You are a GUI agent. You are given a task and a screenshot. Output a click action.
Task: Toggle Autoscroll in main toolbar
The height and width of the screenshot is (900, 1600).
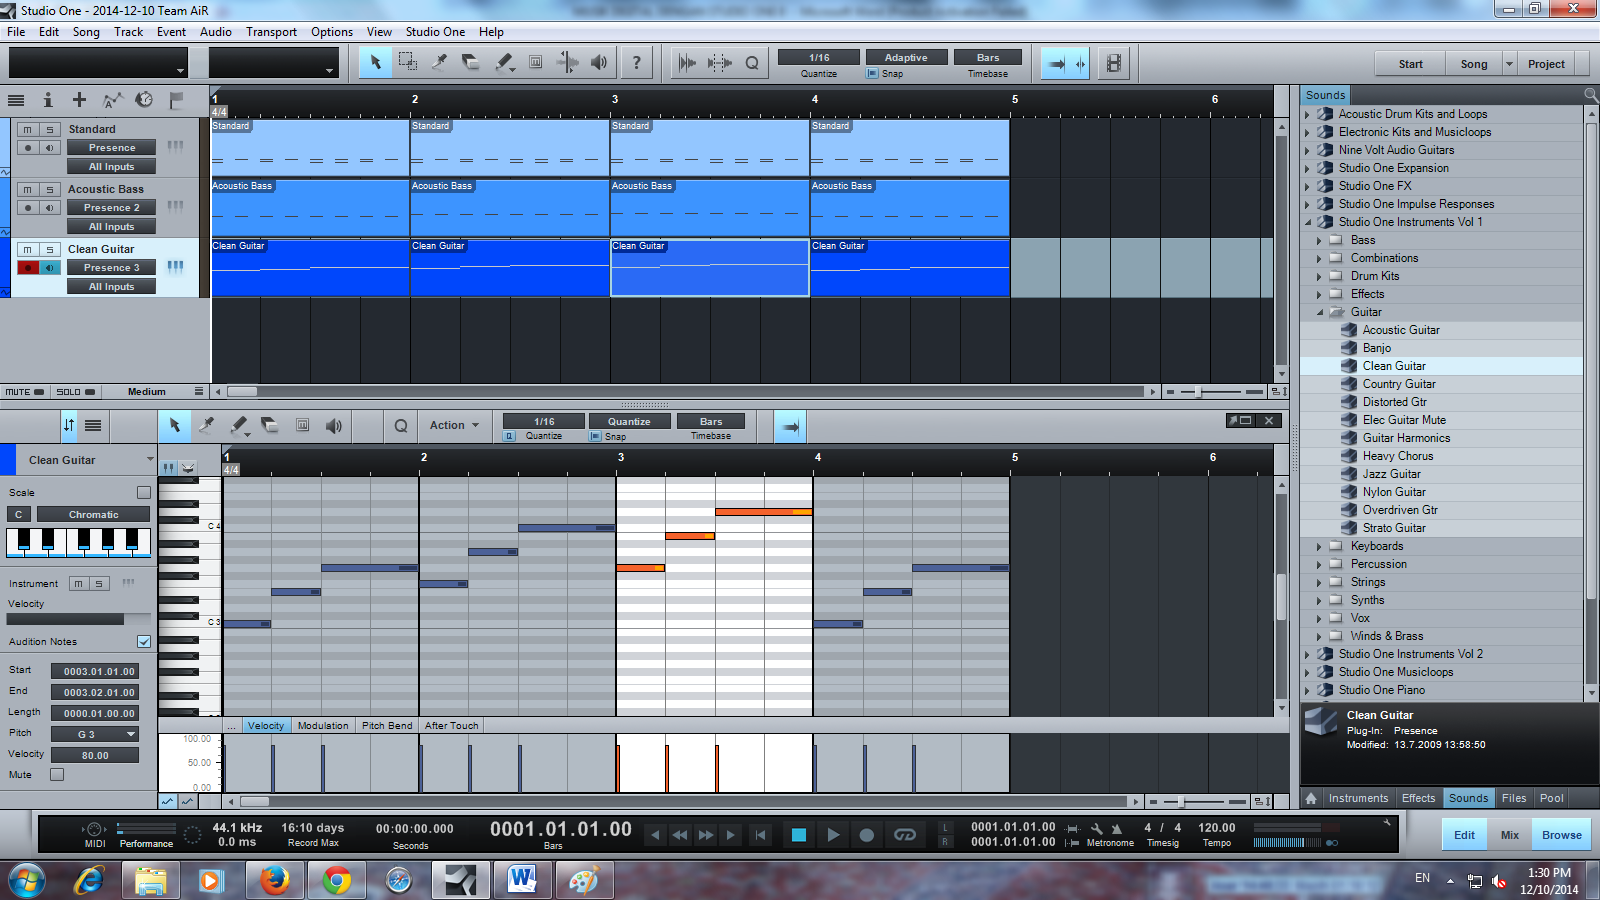(1056, 63)
